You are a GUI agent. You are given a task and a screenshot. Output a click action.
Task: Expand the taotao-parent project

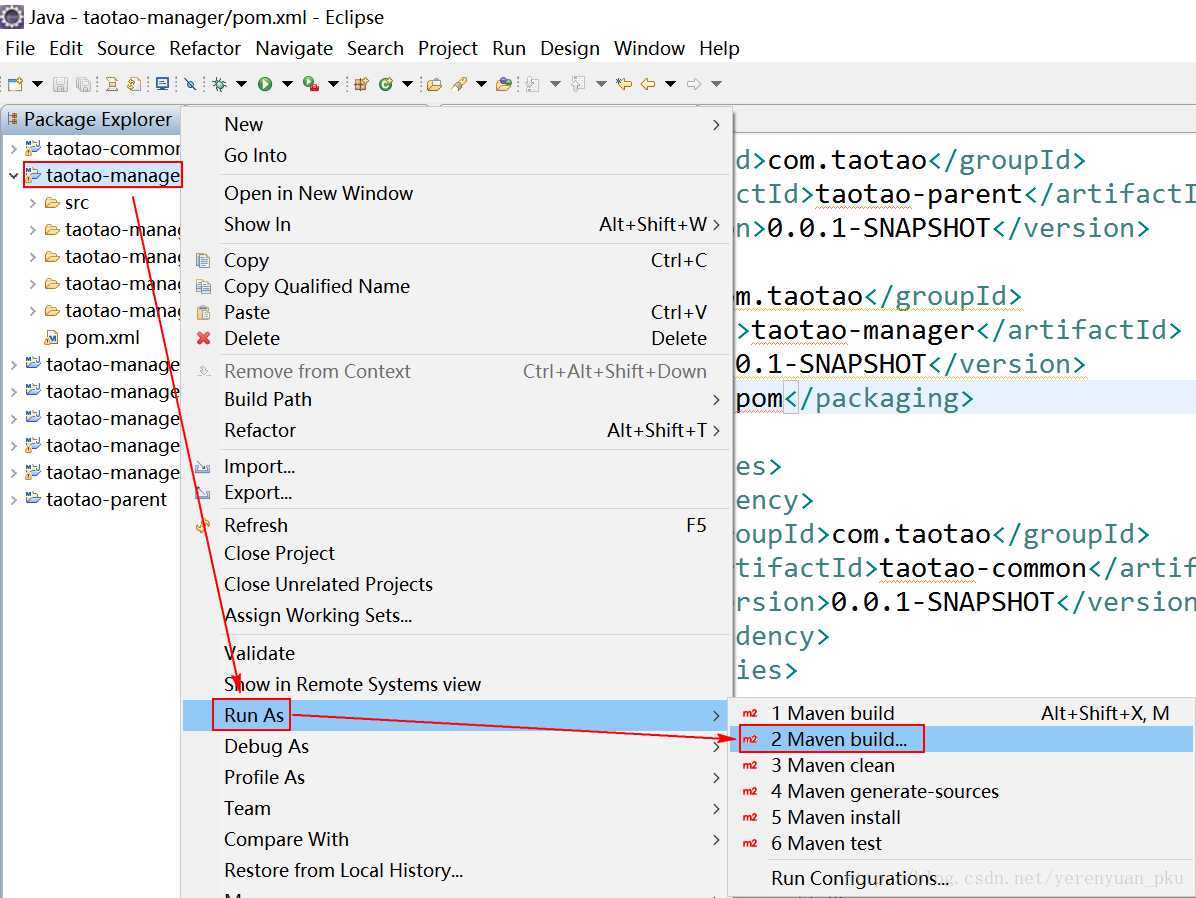tap(13, 500)
